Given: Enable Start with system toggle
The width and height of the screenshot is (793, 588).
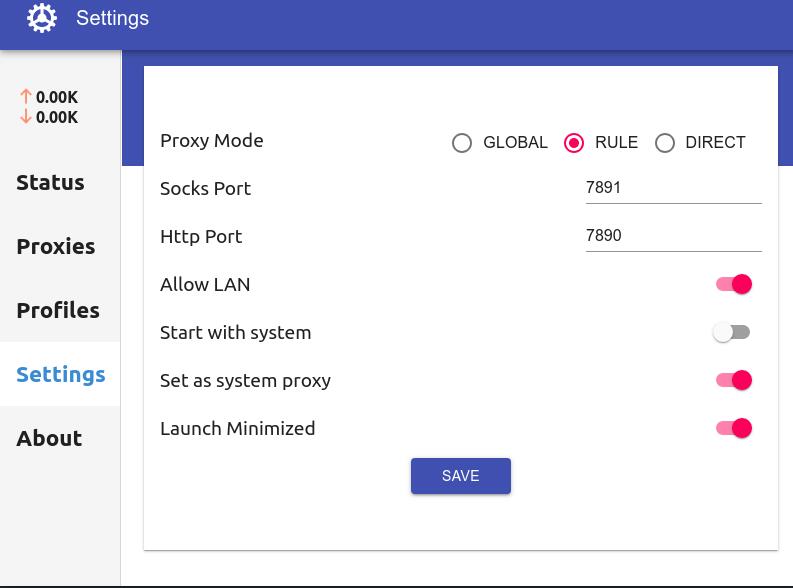Looking at the screenshot, I should tap(731, 333).
